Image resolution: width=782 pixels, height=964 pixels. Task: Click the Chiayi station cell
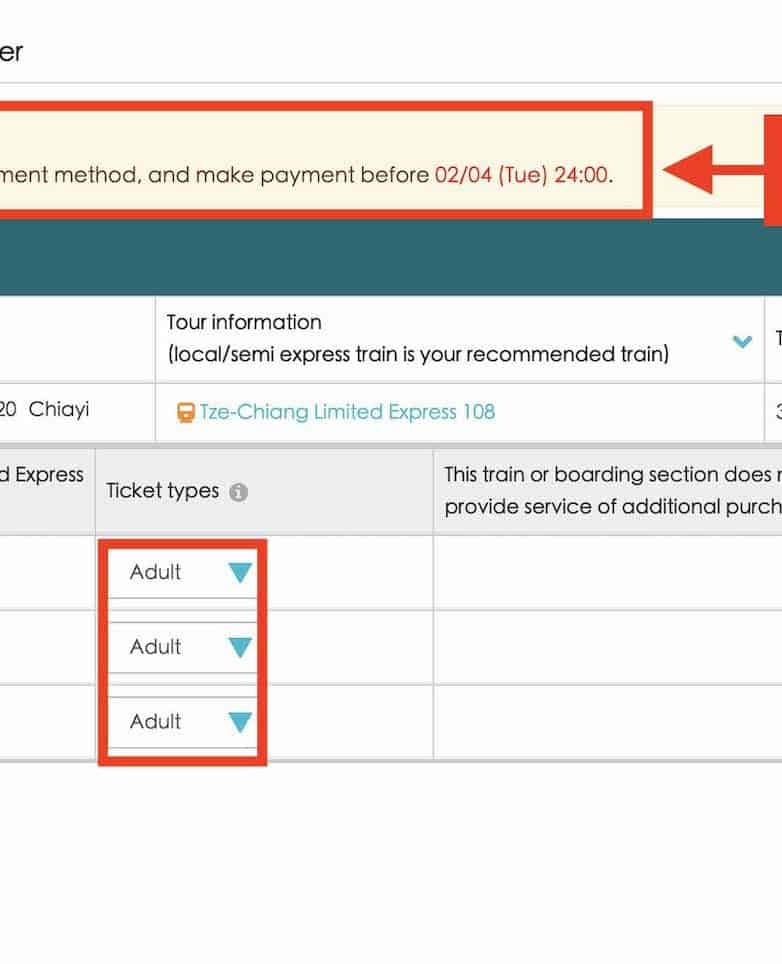pos(58,409)
